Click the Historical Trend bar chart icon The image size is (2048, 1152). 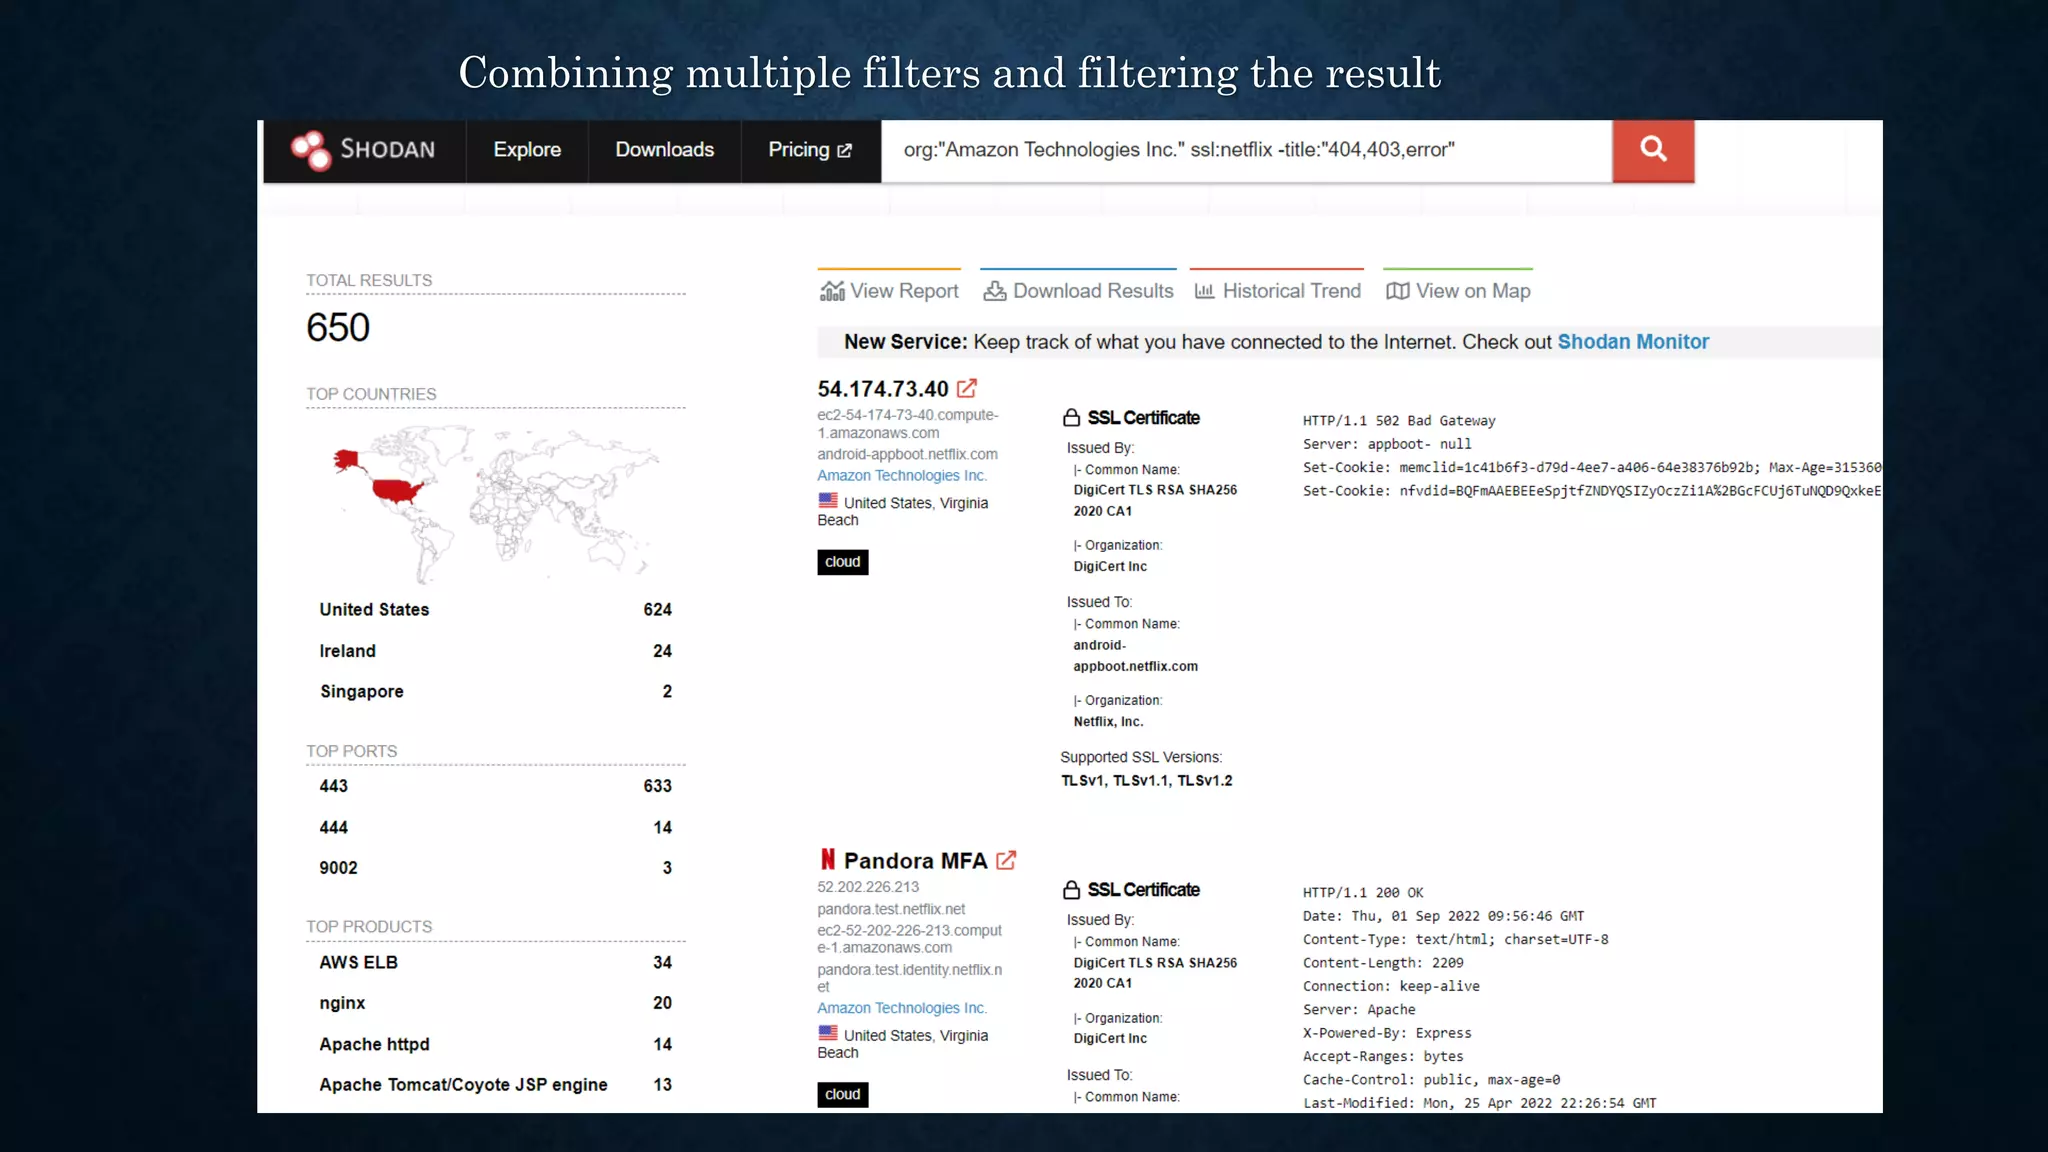(1205, 291)
